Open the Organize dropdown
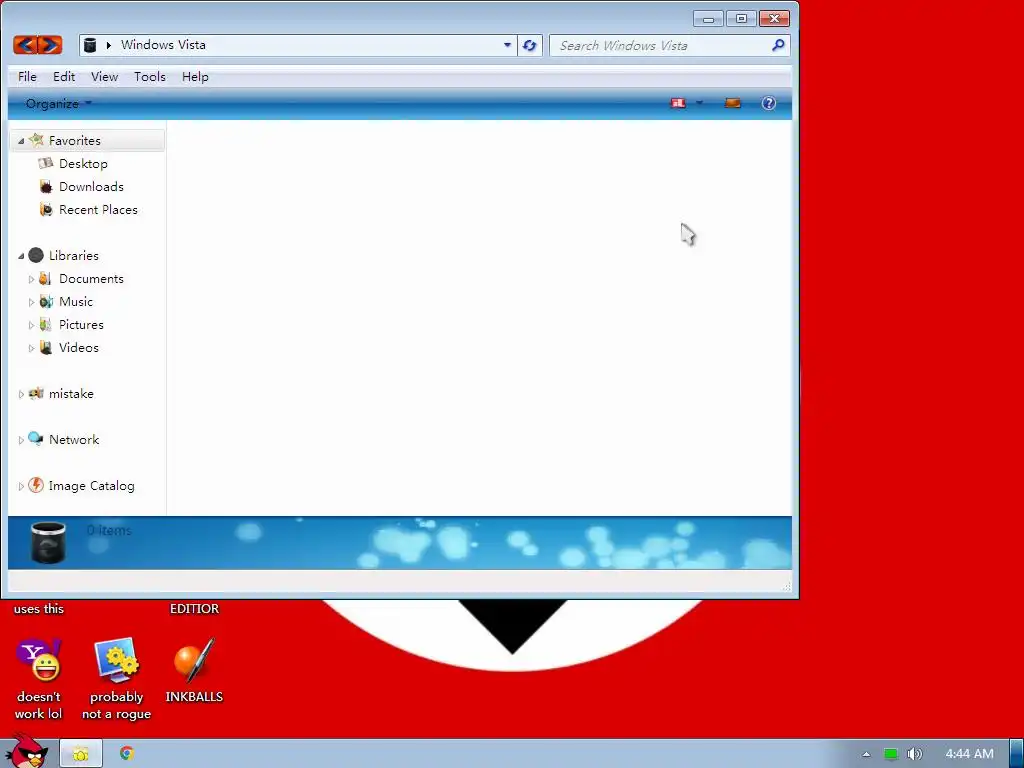 pos(58,103)
